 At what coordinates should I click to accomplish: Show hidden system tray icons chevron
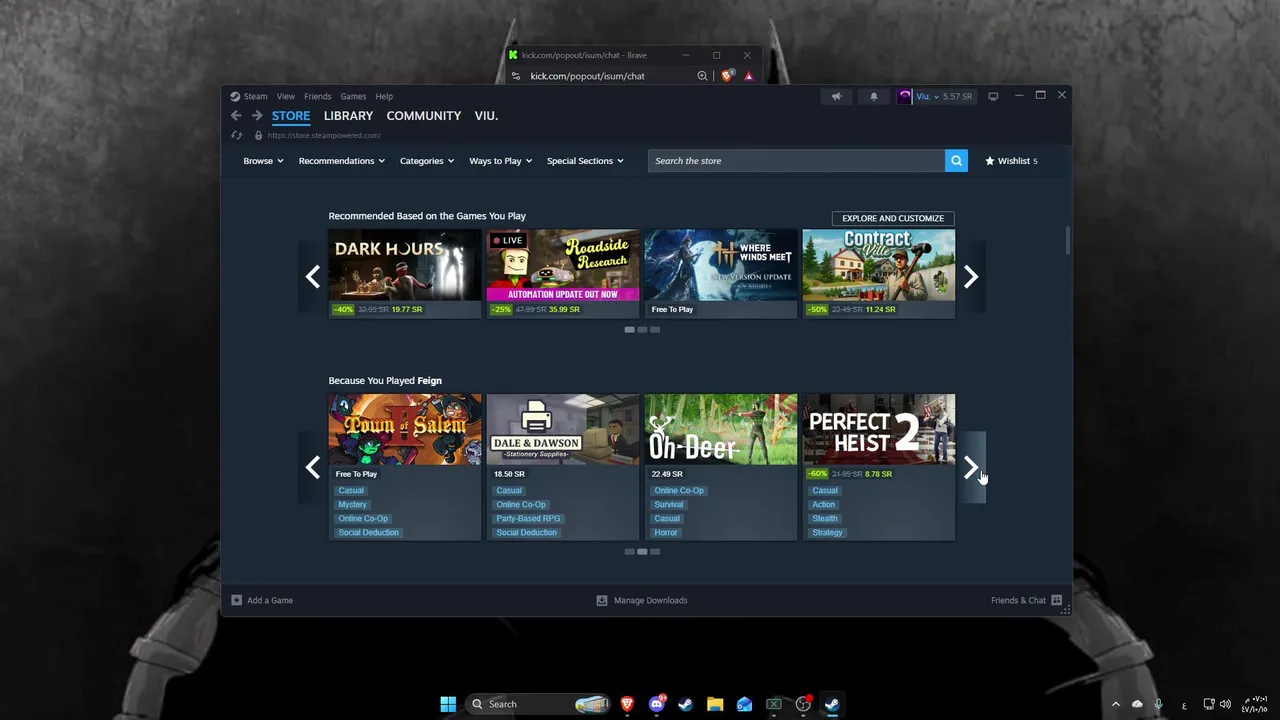pyautogui.click(x=1116, y=704)
